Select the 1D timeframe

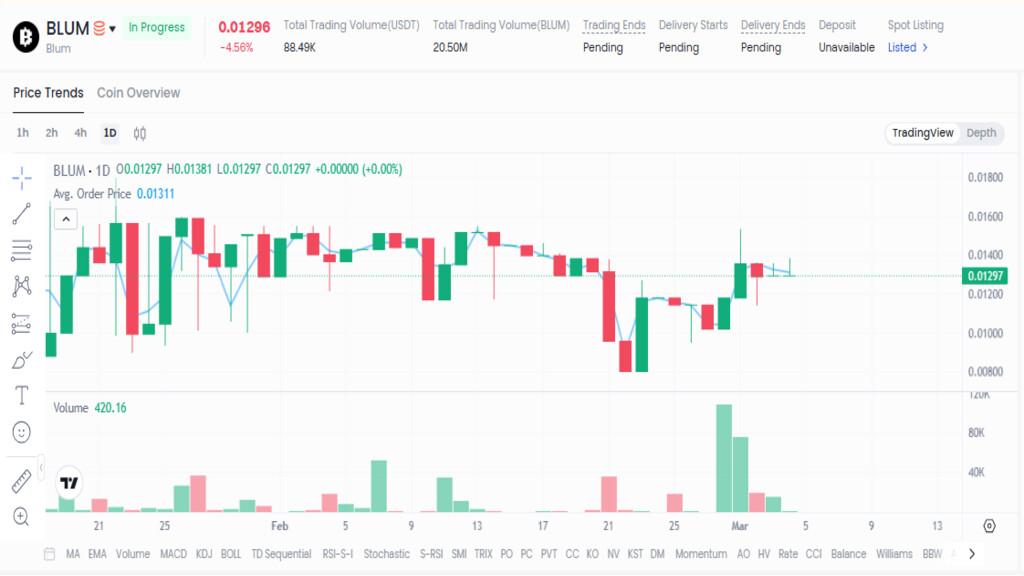(x=110, y=133)
